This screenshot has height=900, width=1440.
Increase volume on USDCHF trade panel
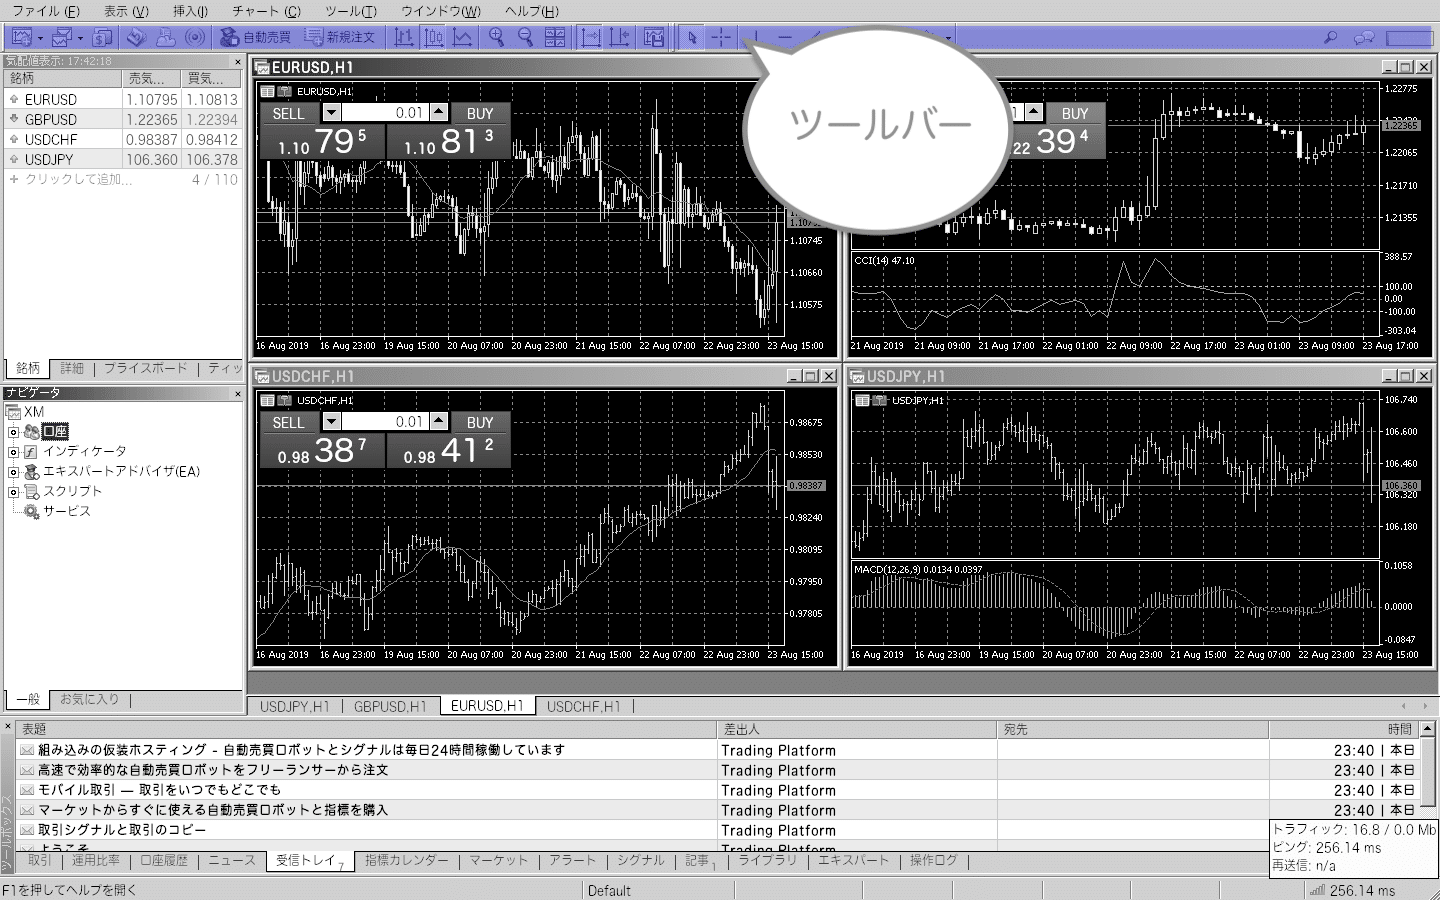pyautogui.click(x=439, y=422)
